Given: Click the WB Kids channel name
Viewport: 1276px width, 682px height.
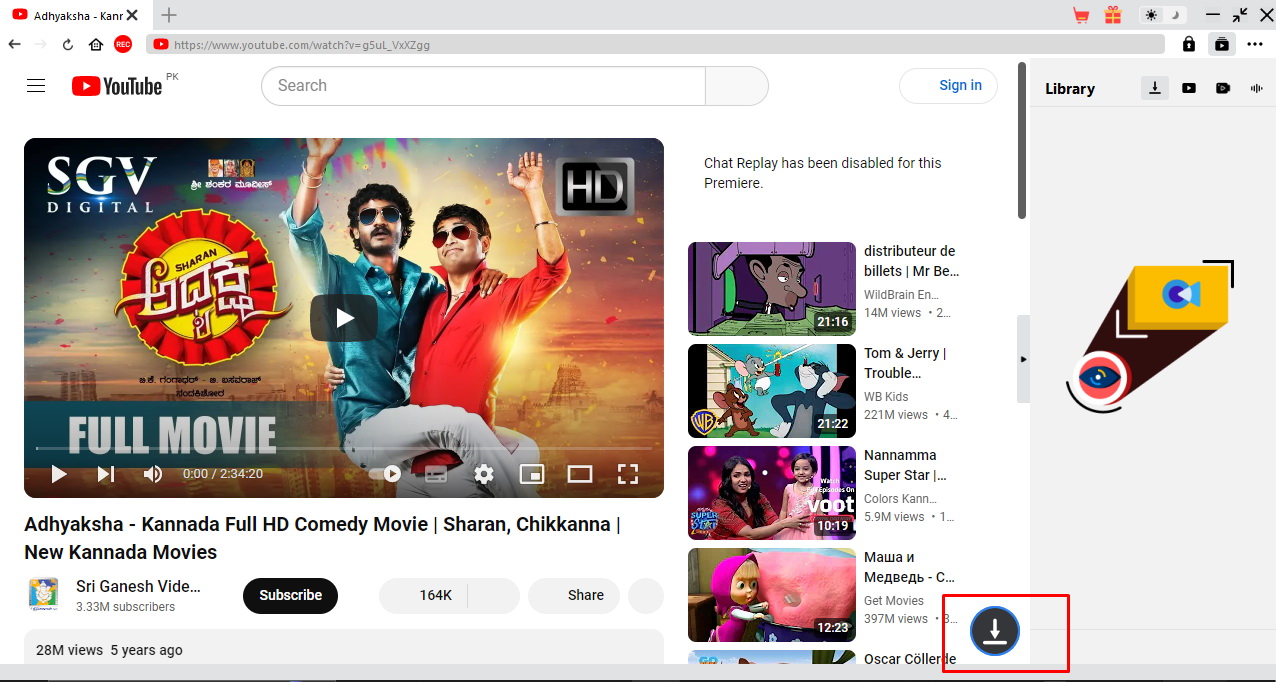Looking at the screenshot, I should click(886, 397).
